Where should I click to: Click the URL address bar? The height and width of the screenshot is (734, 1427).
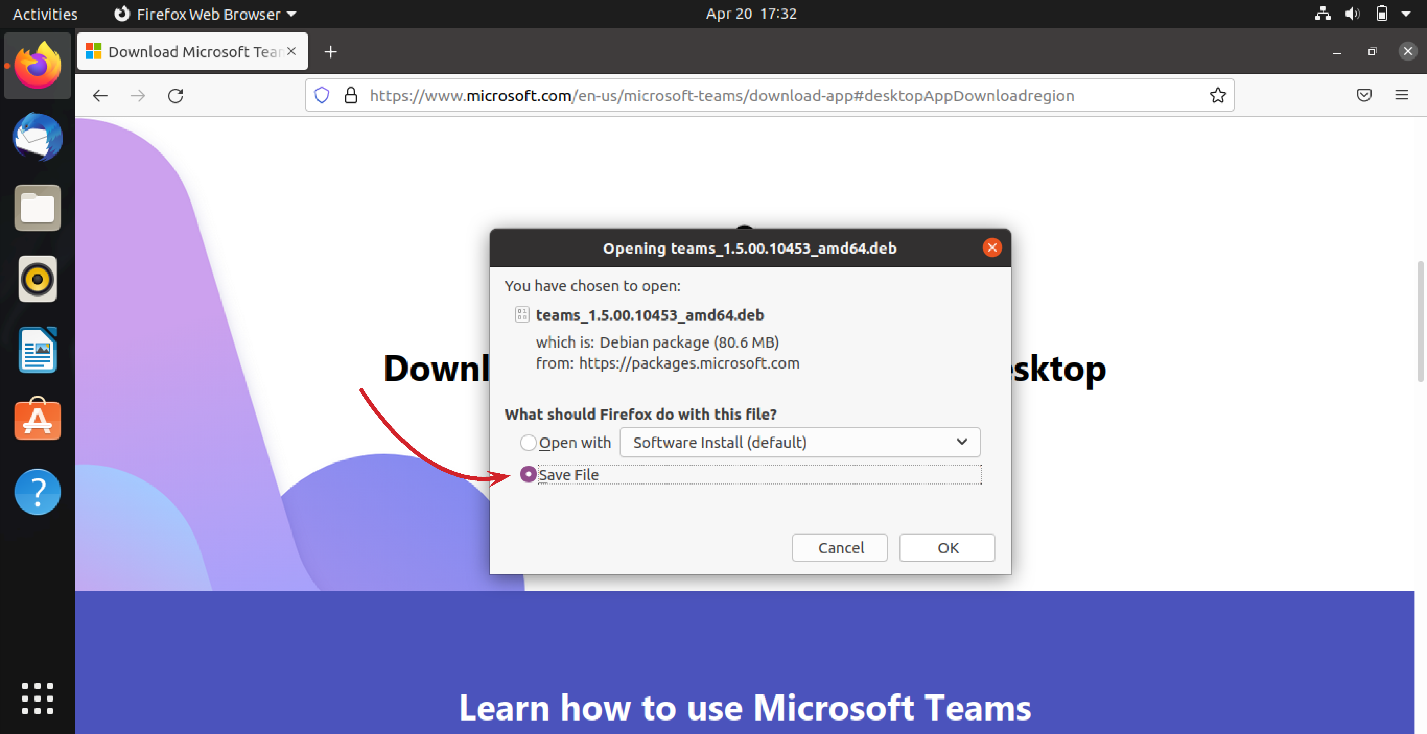(770, 96)
